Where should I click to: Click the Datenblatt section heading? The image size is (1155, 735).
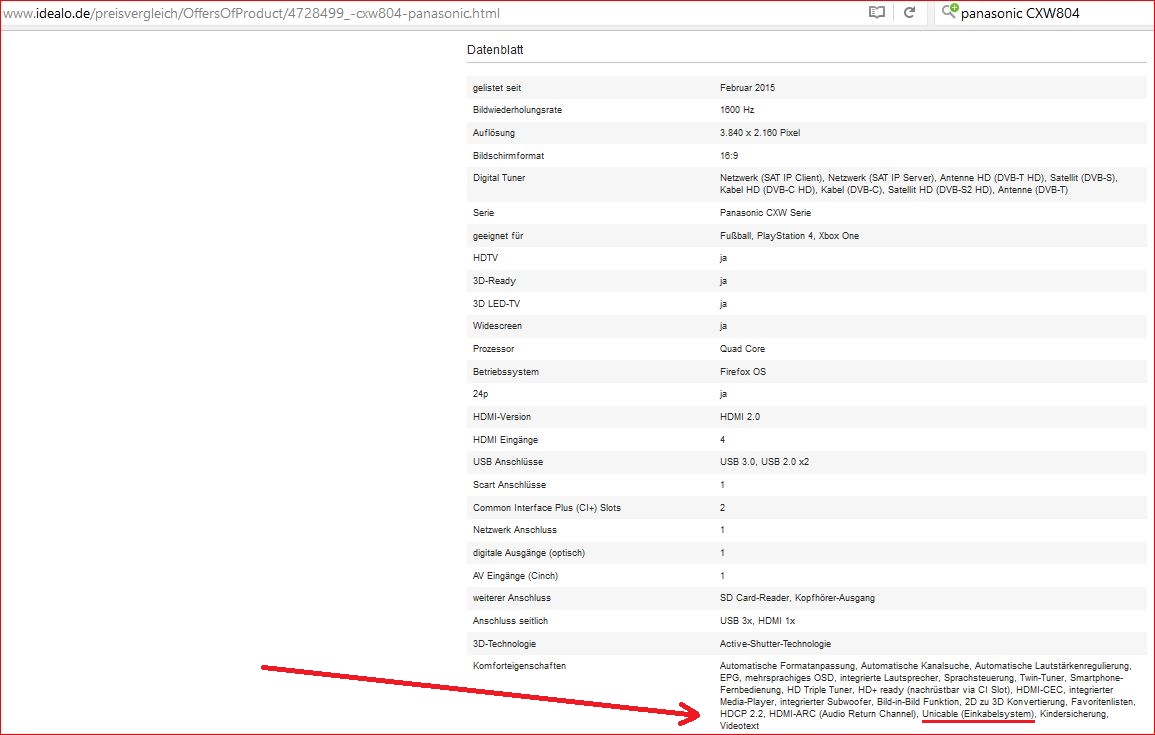tap(495, 49)
